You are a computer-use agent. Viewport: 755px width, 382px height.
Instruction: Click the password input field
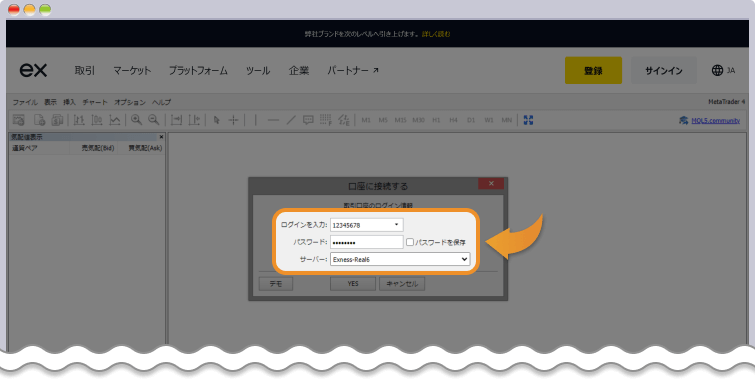(x=367, y=242)
